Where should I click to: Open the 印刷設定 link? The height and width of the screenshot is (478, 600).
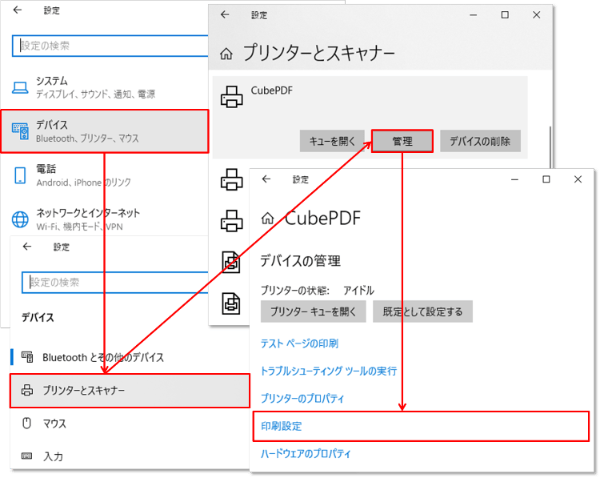pyautogui.click(x=281, y=426)
